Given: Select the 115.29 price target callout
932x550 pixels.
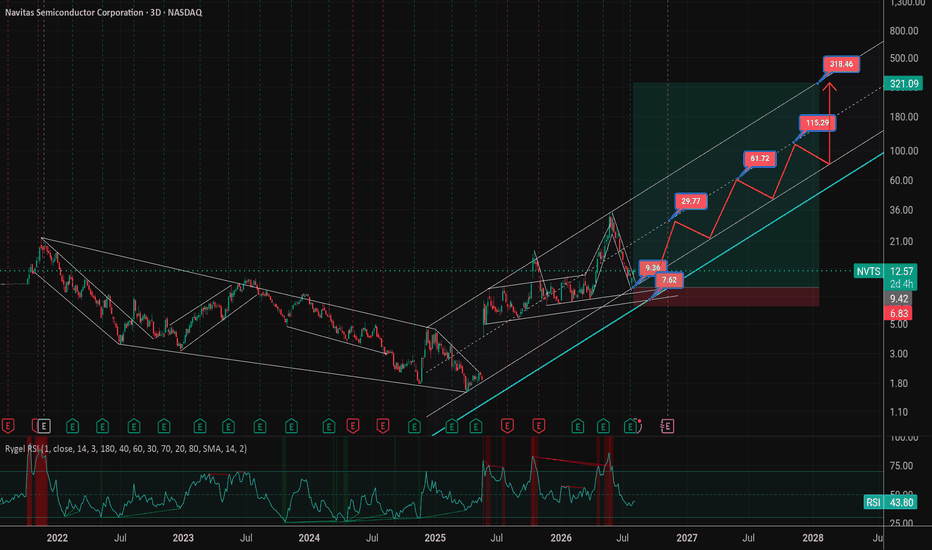Looking at the screenshot, I should [x=817, y=123].
